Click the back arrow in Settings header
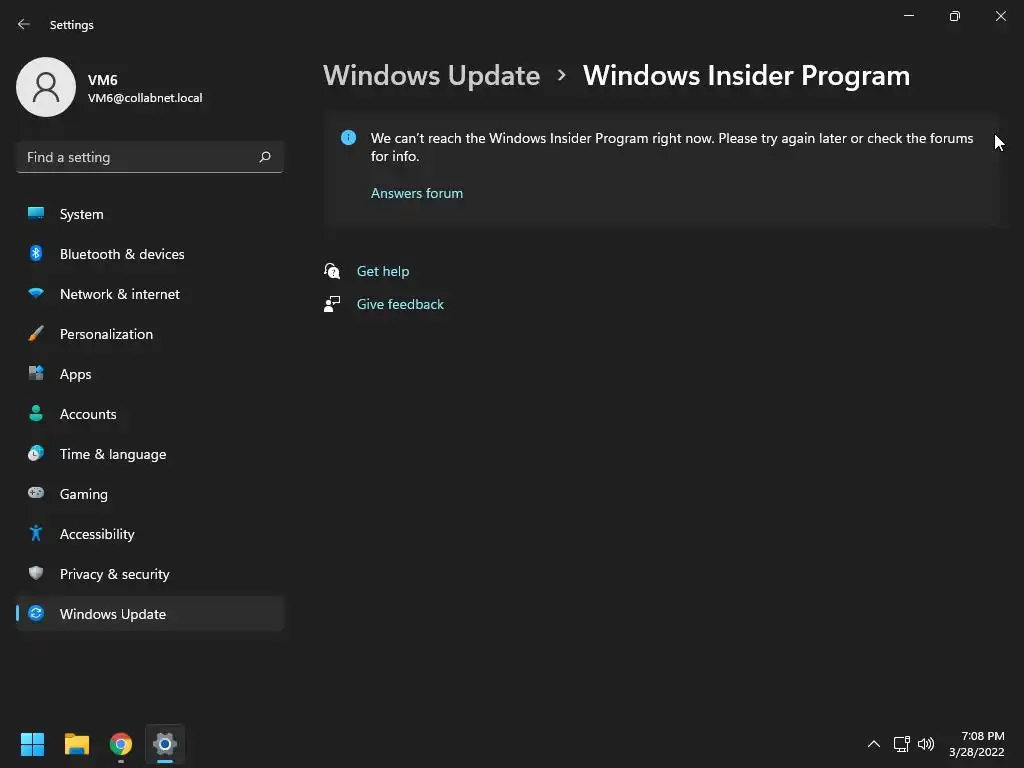The width and height of the screenshot is (1024, 768). point(24,24)
